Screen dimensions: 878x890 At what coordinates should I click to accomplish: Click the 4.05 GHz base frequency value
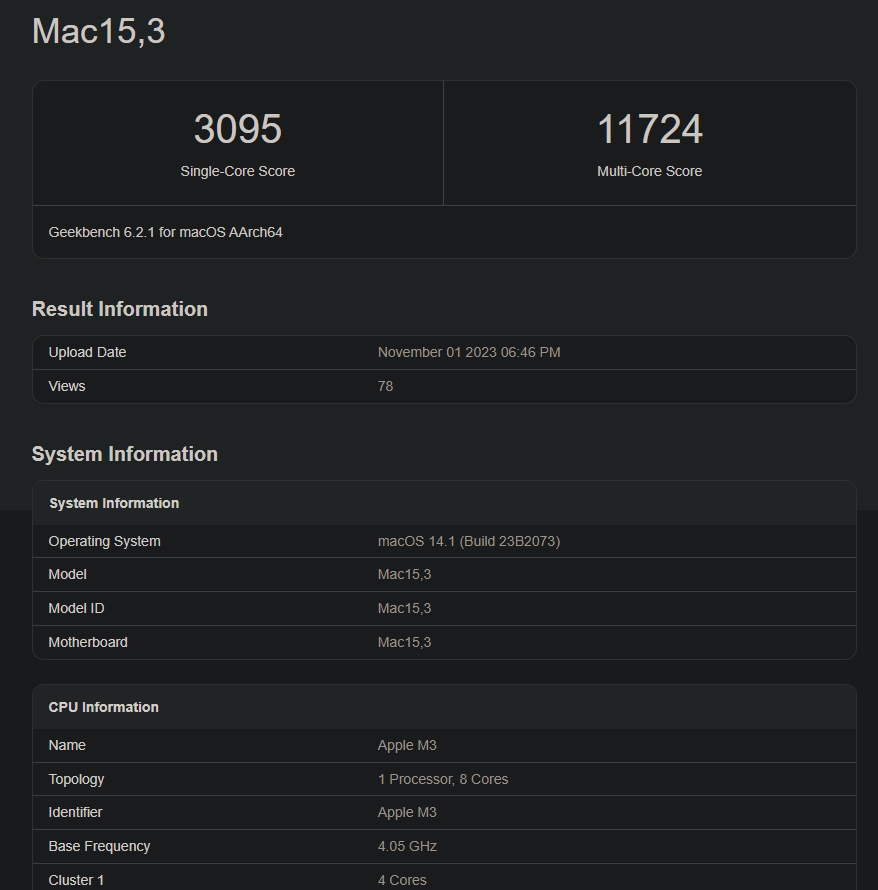[407, 846]
